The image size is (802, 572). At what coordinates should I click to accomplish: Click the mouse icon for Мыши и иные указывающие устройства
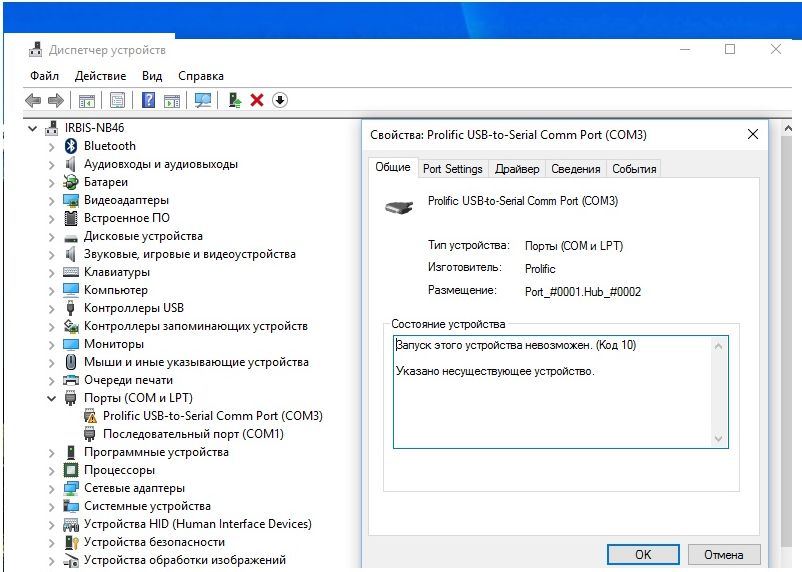pos(71,362)
